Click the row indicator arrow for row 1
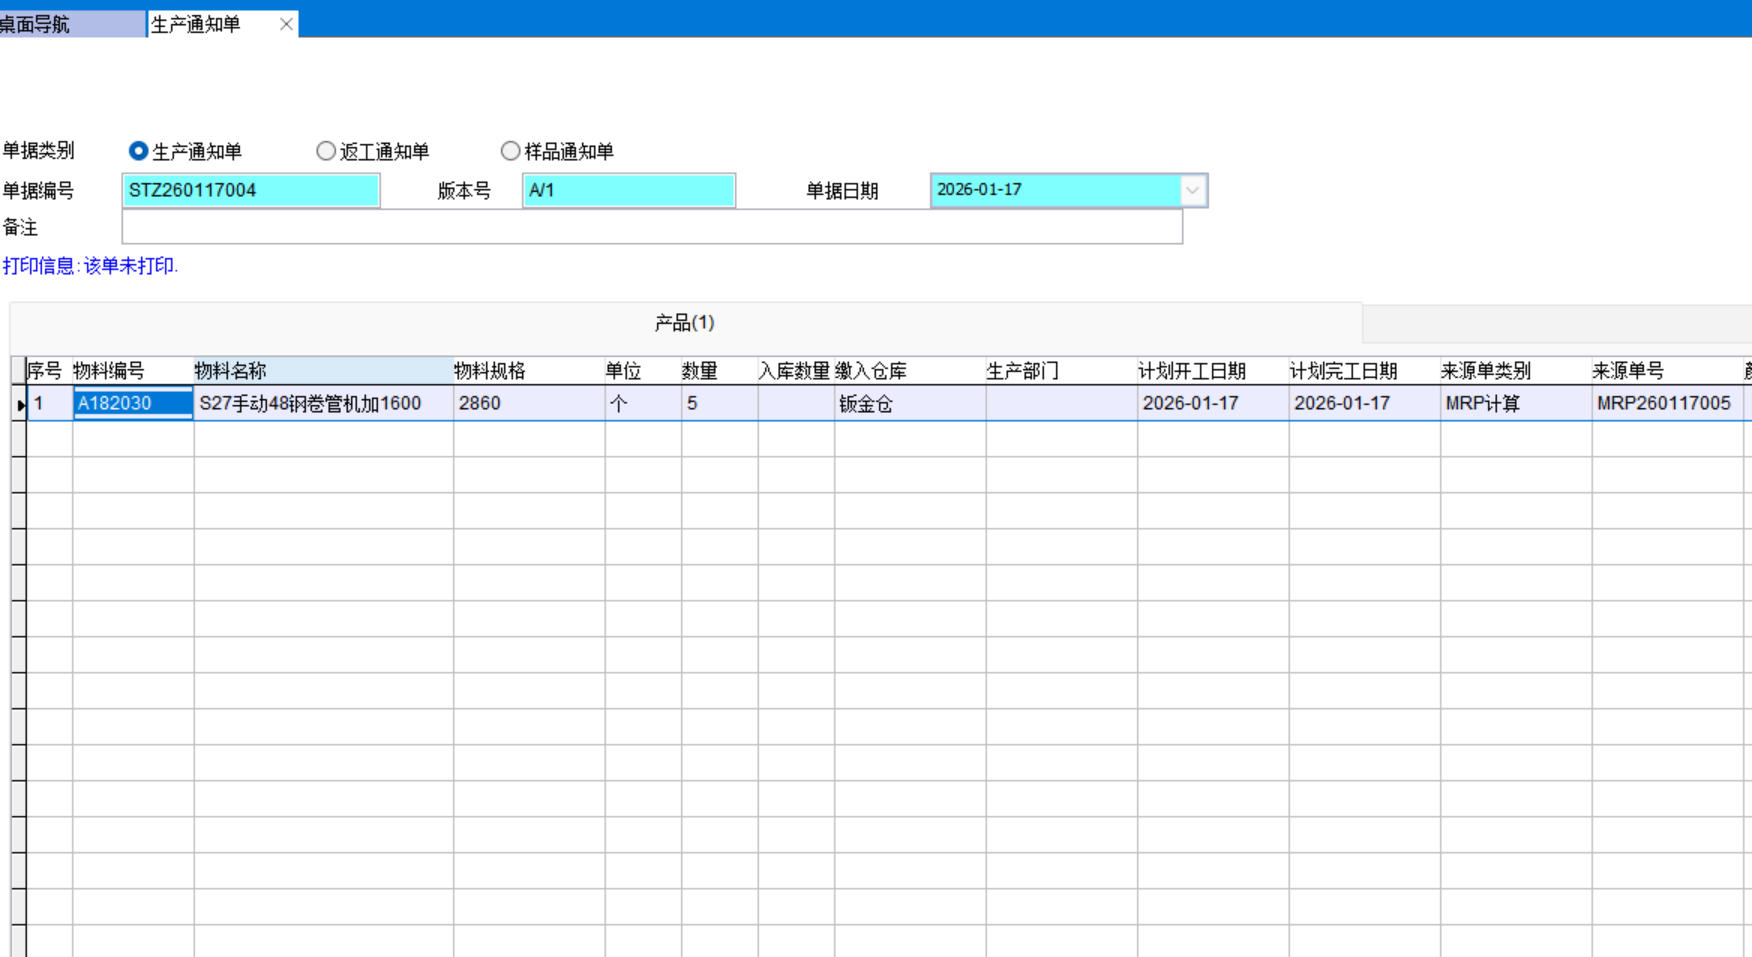Viewport: 1752px width, 957px height. tap(19, 404)
